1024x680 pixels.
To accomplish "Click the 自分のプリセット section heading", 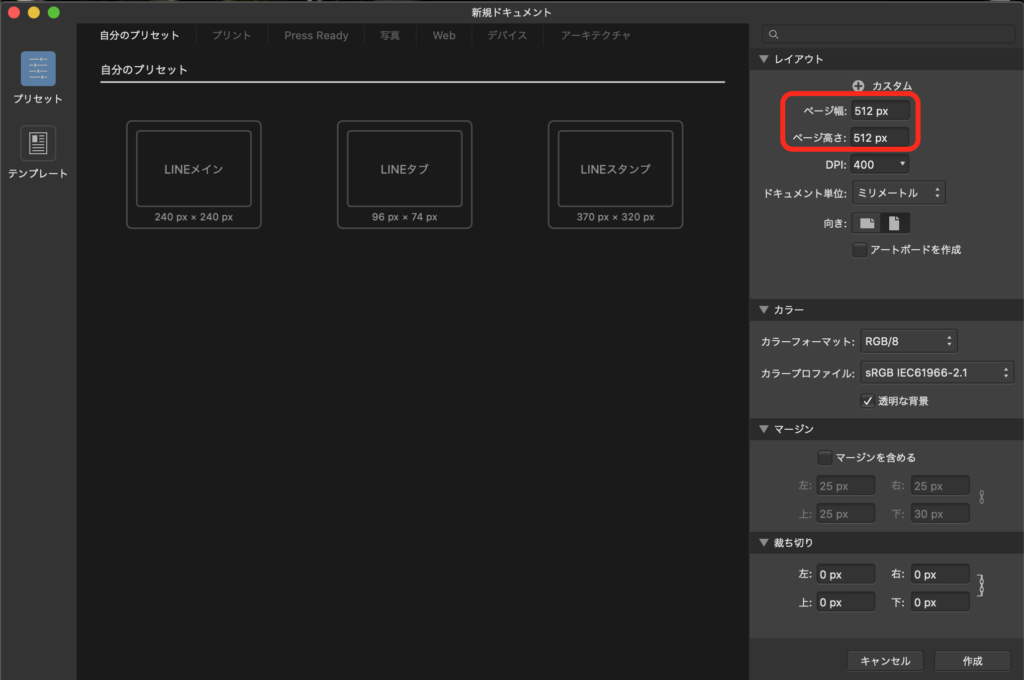I will point(144,70).
